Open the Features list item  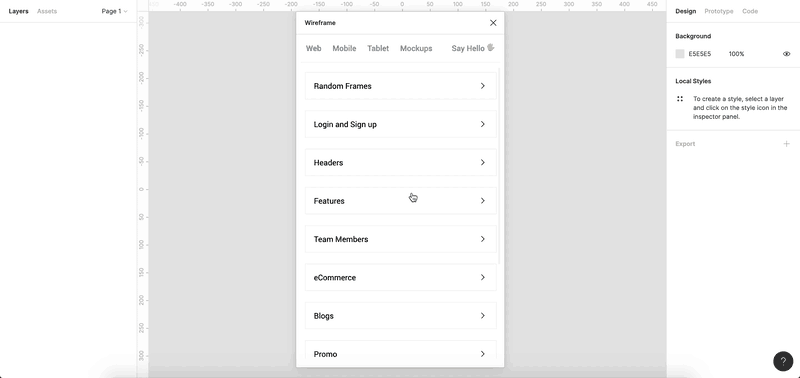point(401,200)
